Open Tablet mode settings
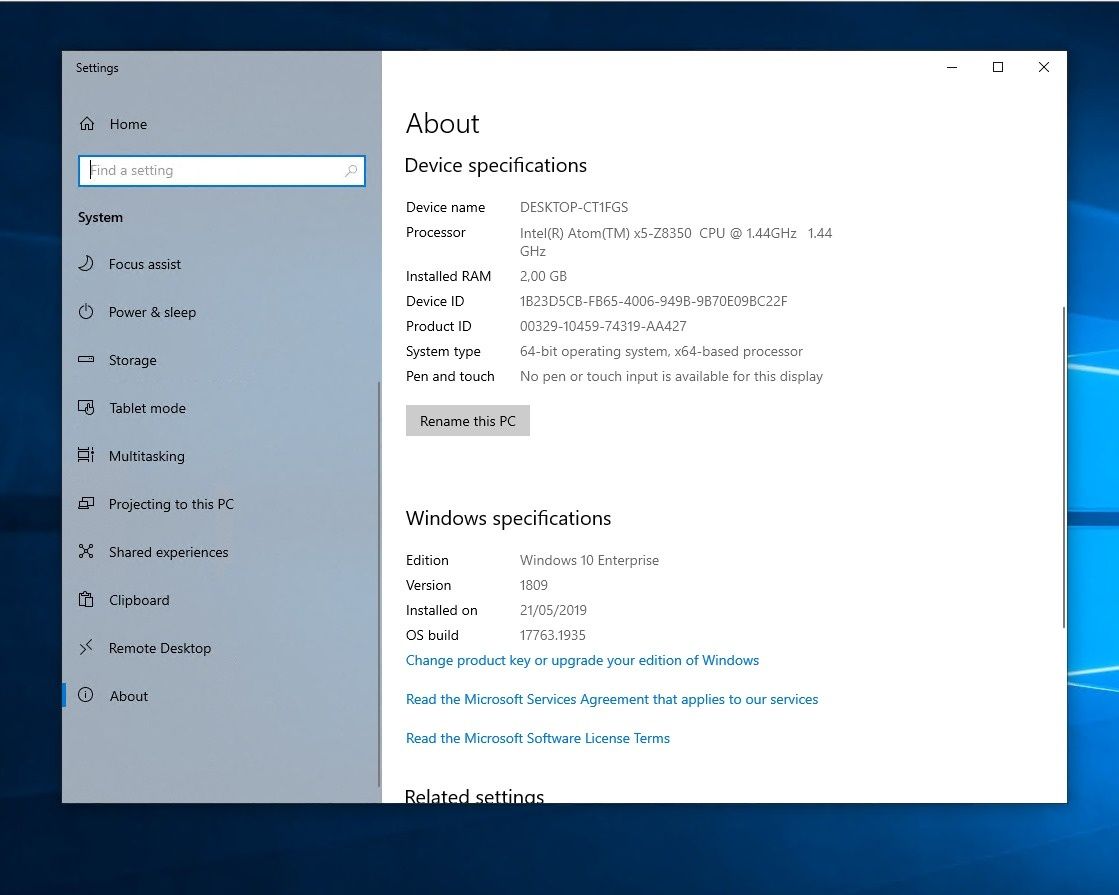The image size is (1119, 895). point(147,408)
